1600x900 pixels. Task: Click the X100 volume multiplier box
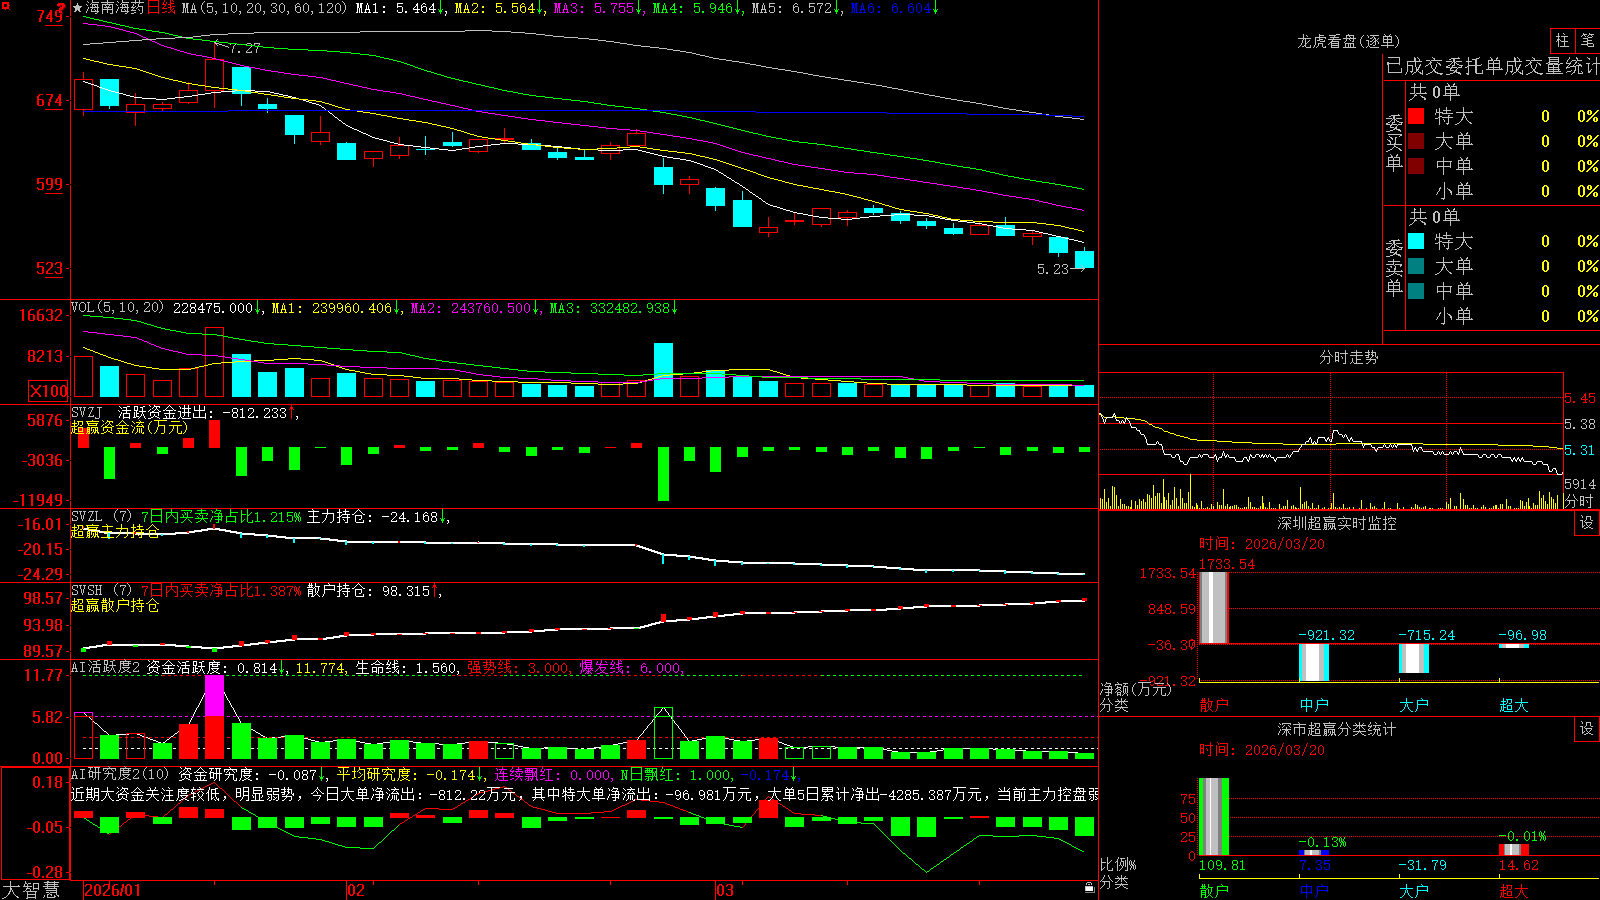(x=48, y=391)
